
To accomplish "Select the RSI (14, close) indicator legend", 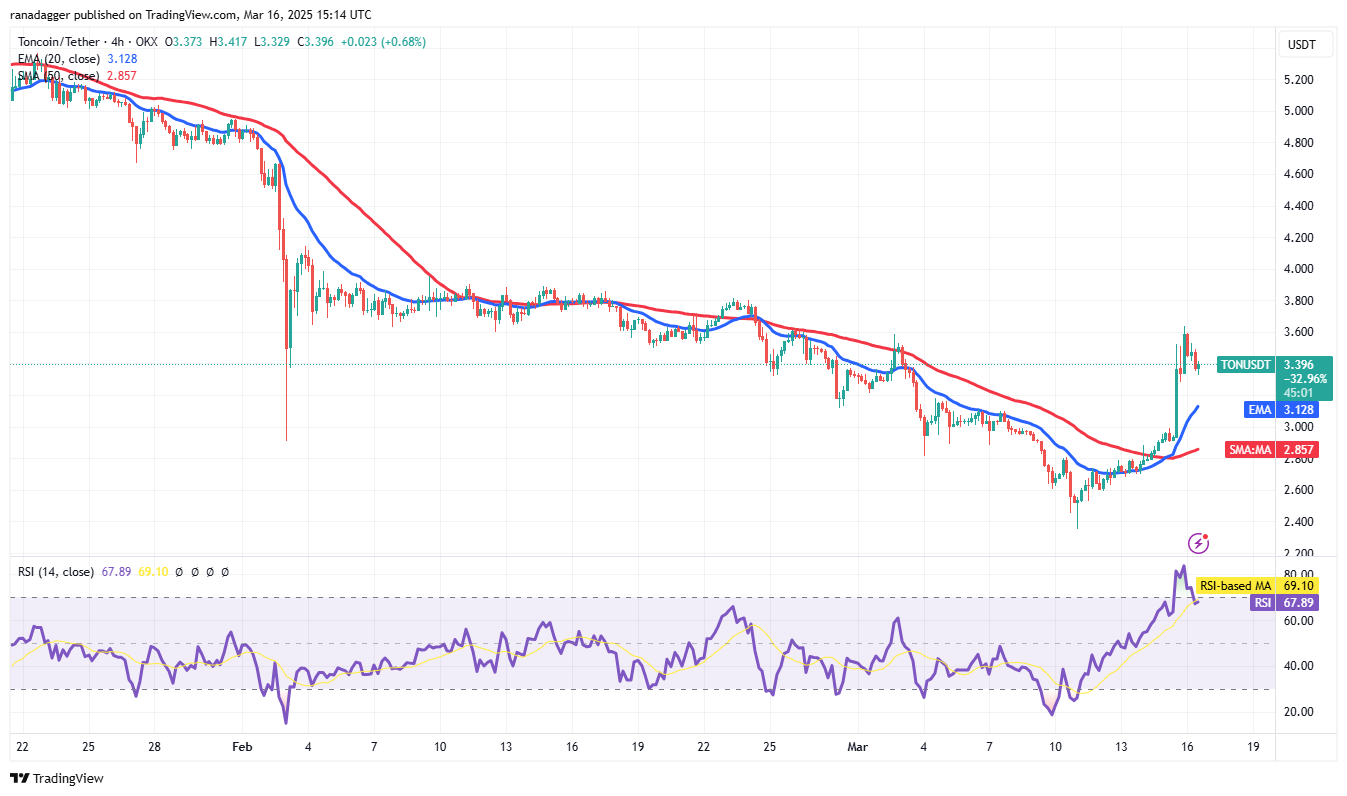I will pyautogui.click(x=56, y=572).
